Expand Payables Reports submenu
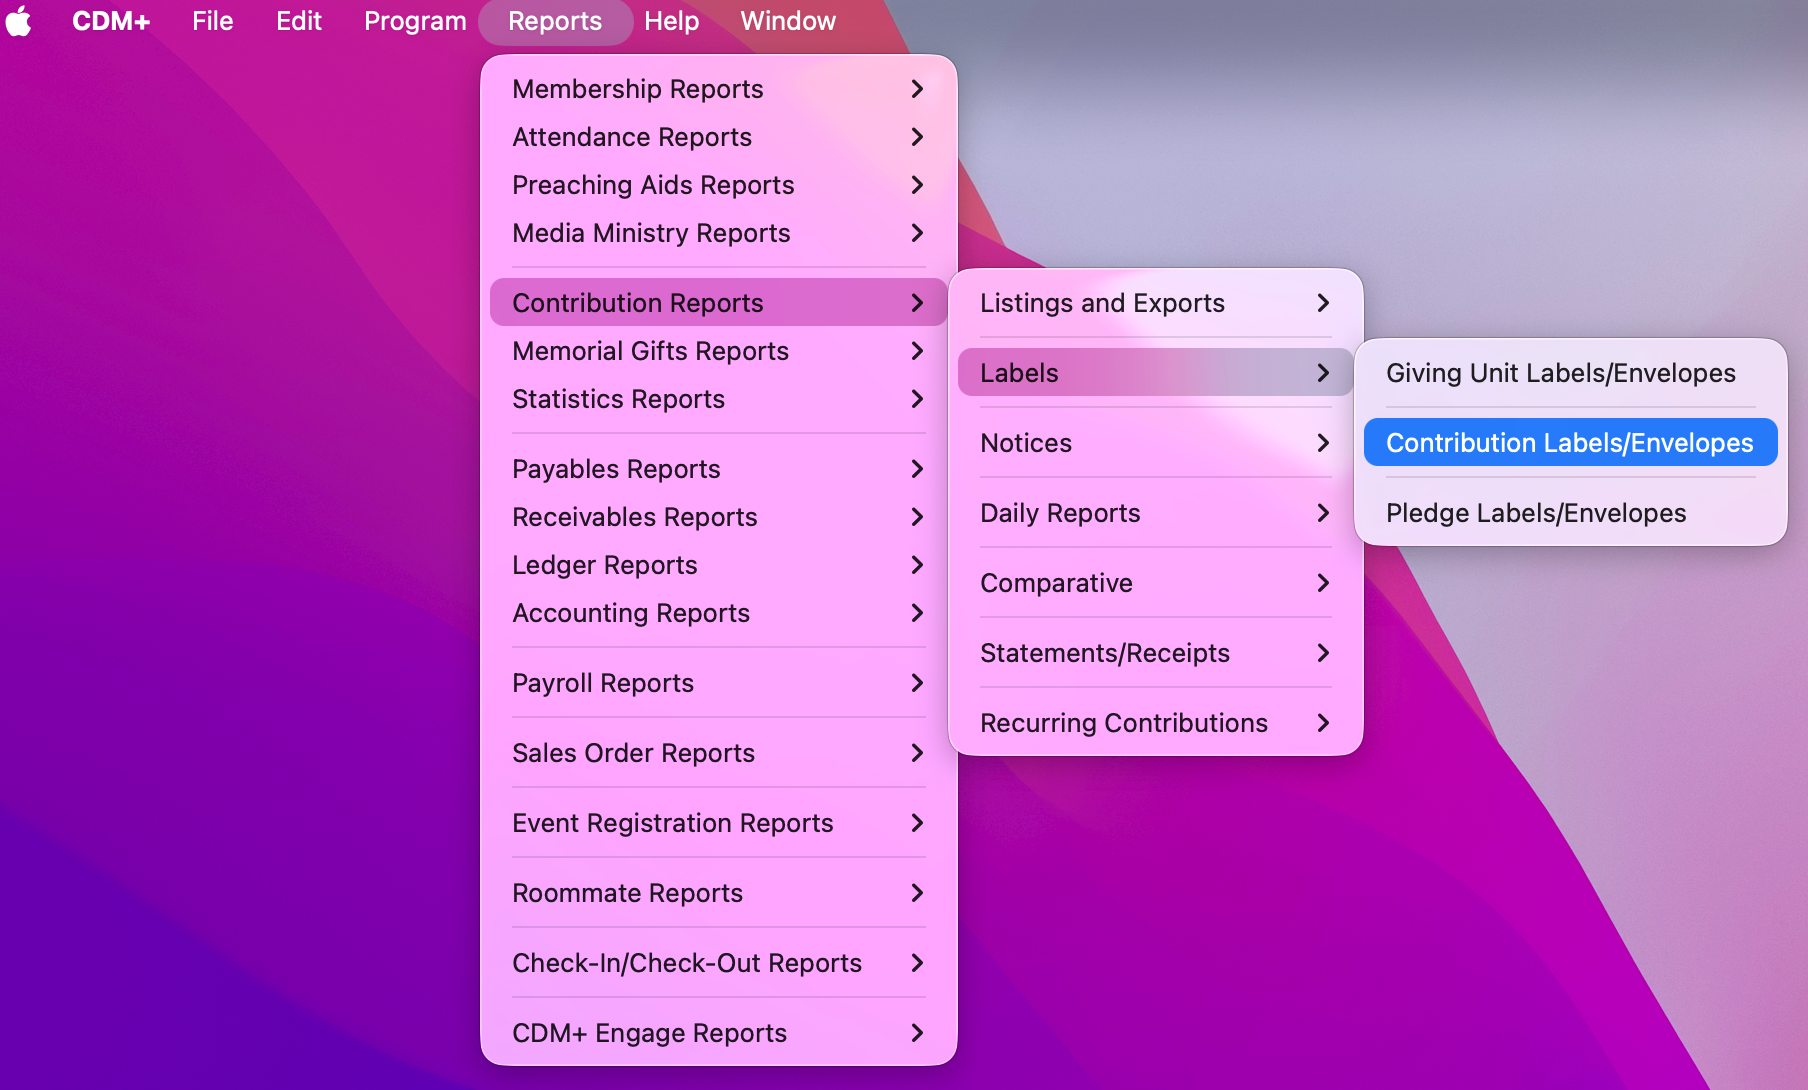This screenshot has height=1090, width=1808. point(718,469)
